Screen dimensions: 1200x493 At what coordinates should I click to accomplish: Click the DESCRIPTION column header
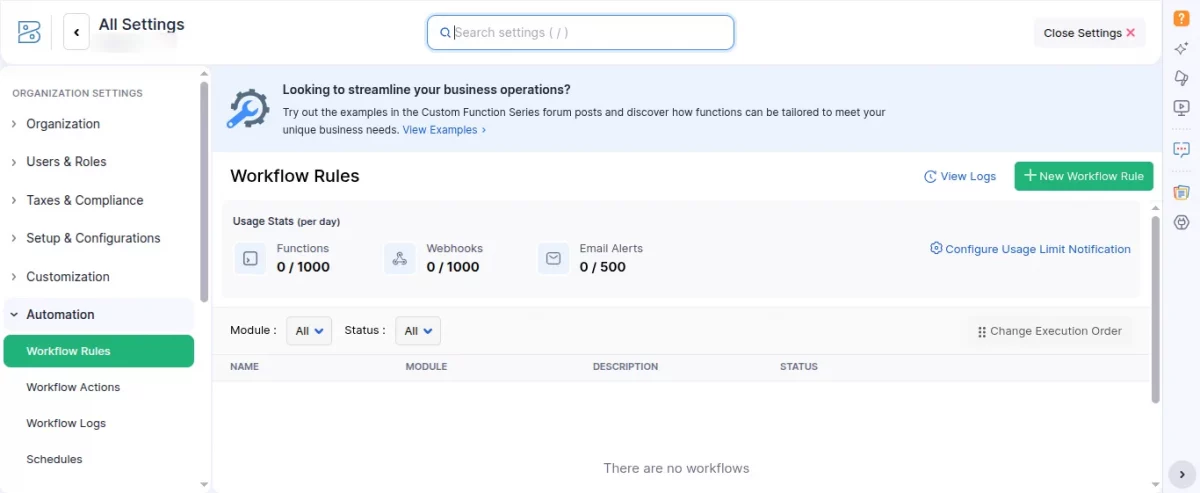(x=625, y=367)
